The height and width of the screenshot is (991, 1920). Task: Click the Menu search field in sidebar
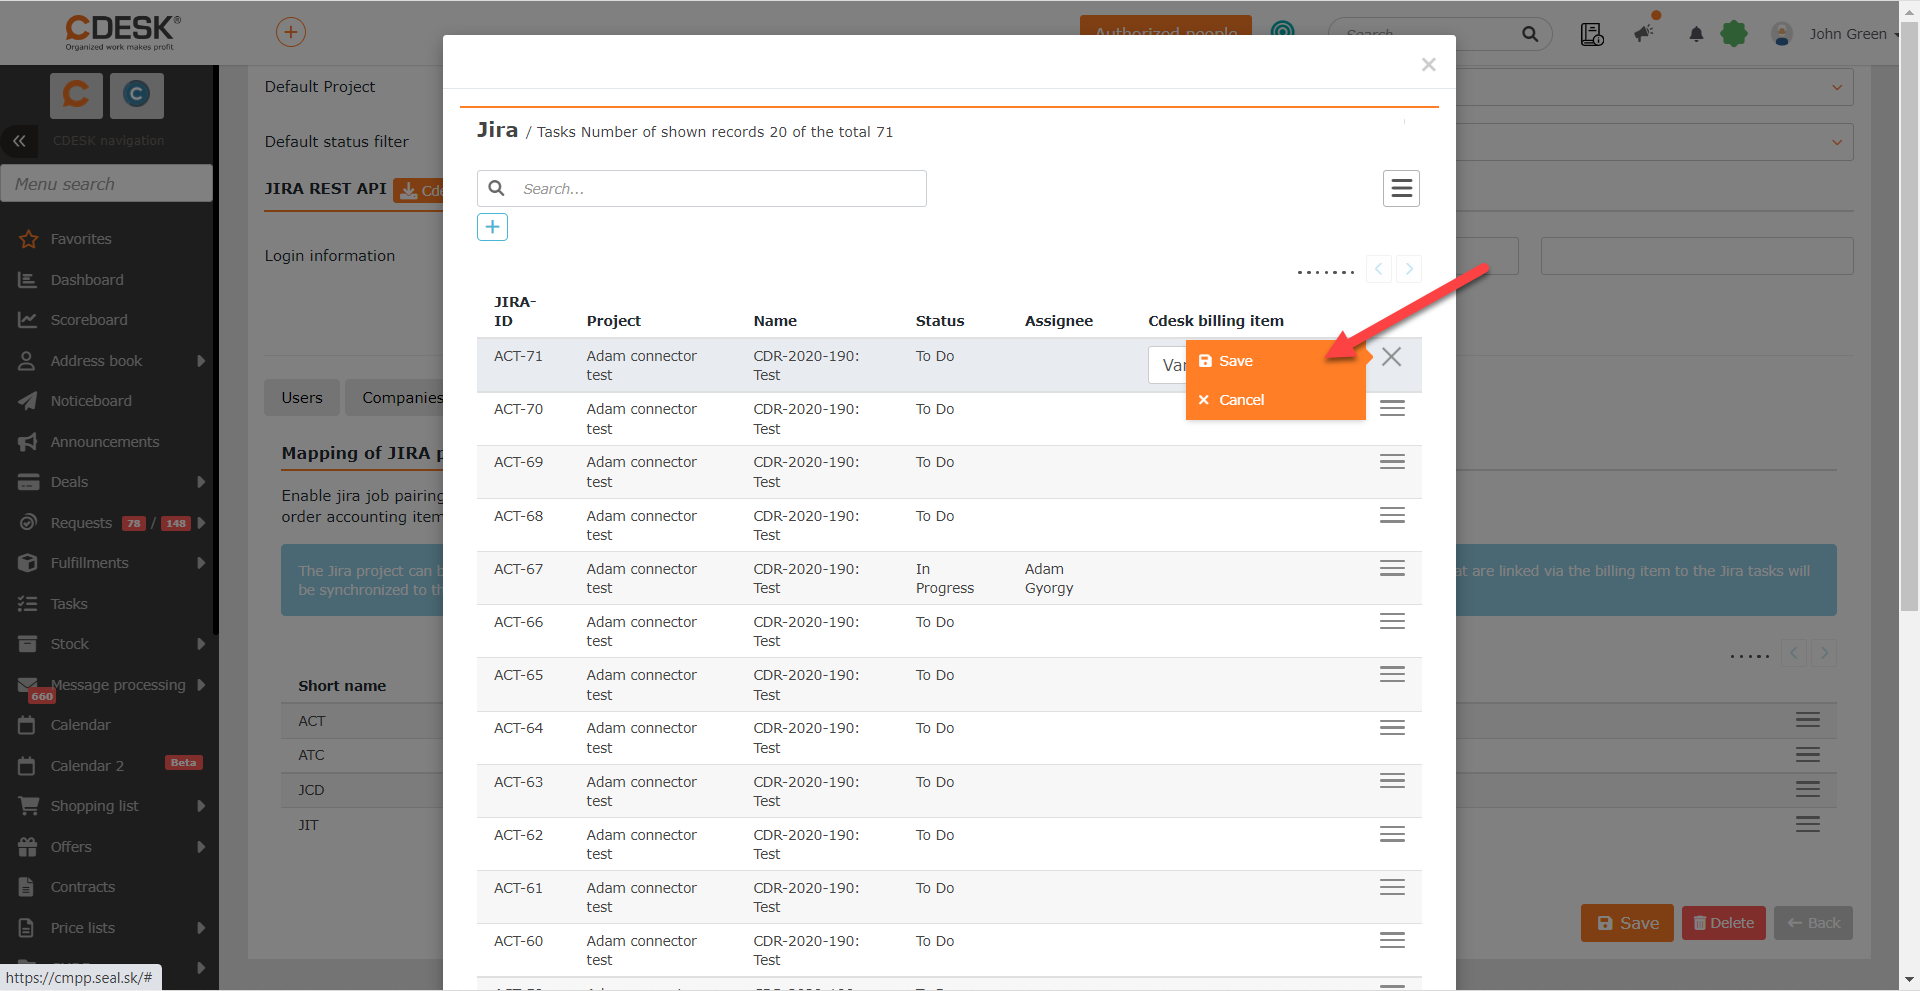point(106,184)
